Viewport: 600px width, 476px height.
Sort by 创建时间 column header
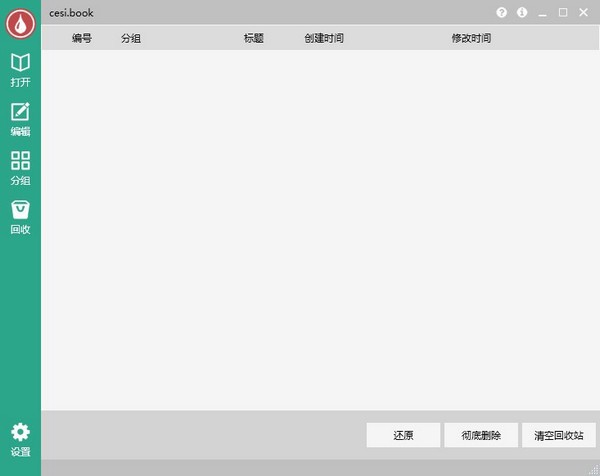click(x=324, y=38)
